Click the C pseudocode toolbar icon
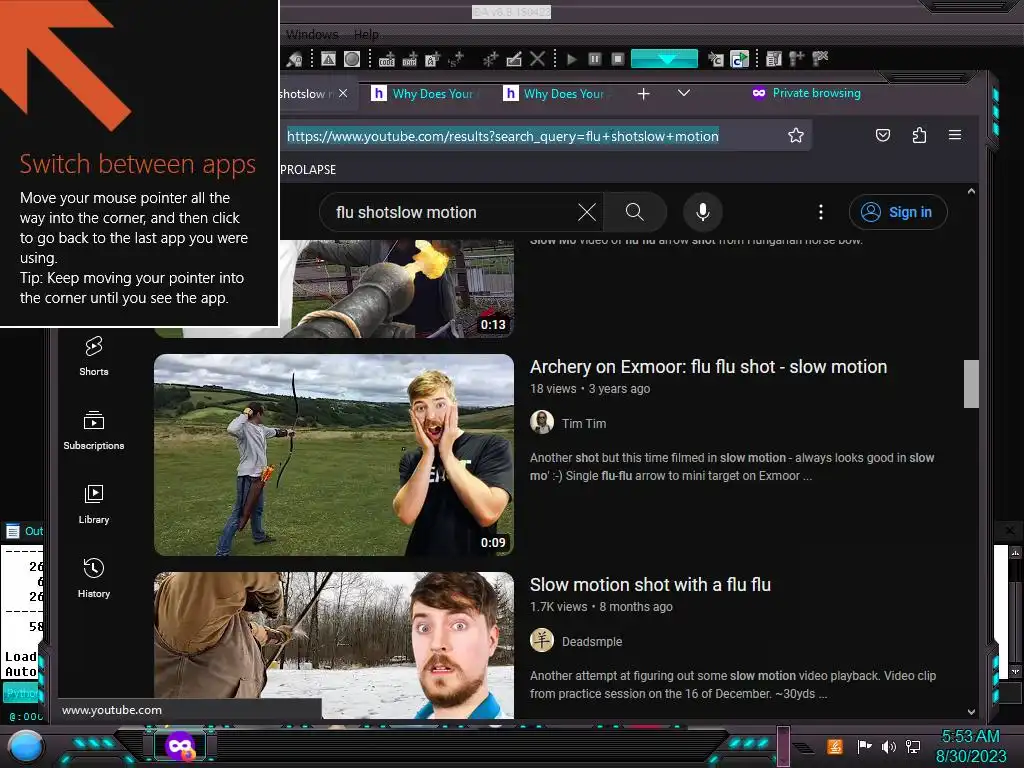1024x768 pixels. (x=716, y=59)
